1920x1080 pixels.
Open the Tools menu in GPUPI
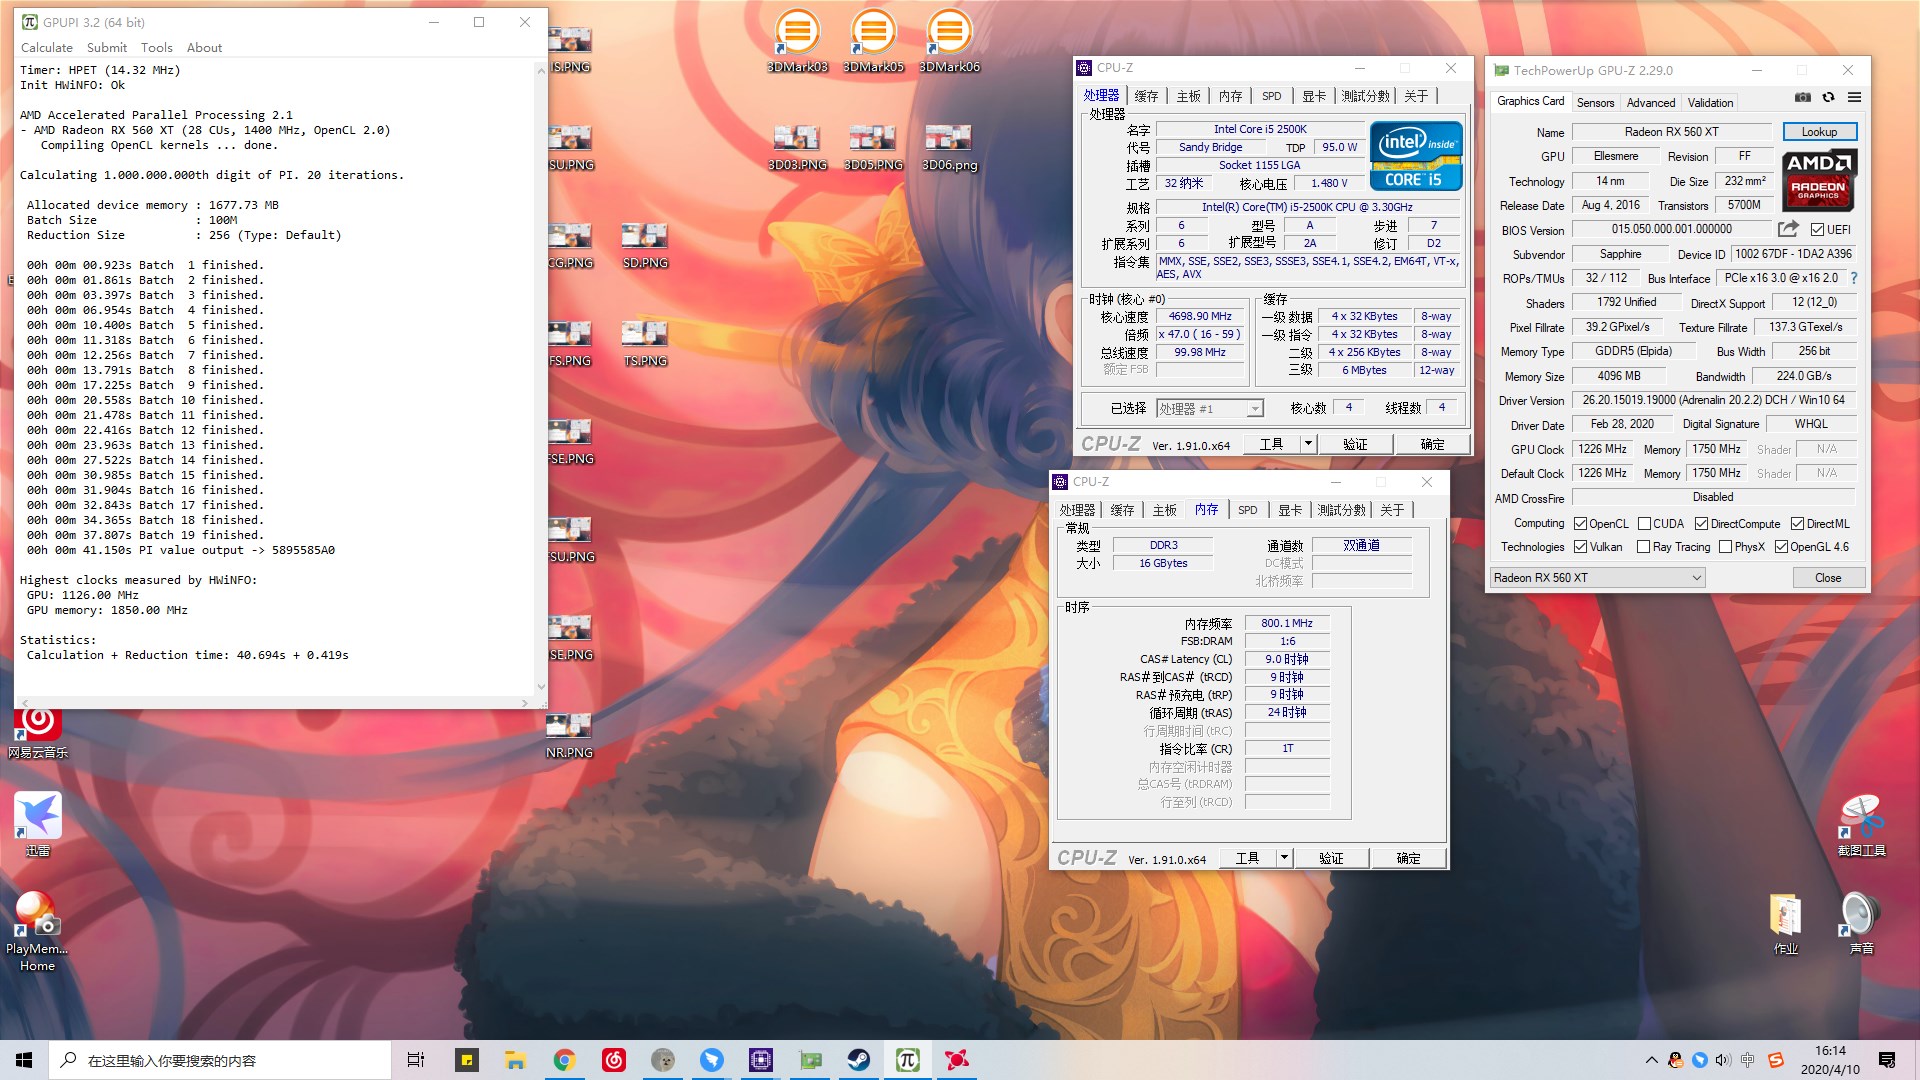(157, 47)
